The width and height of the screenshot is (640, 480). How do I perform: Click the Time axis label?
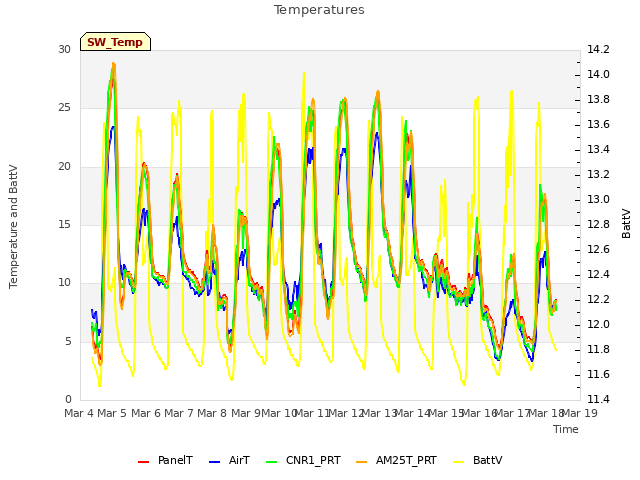[x=566, y=429]
